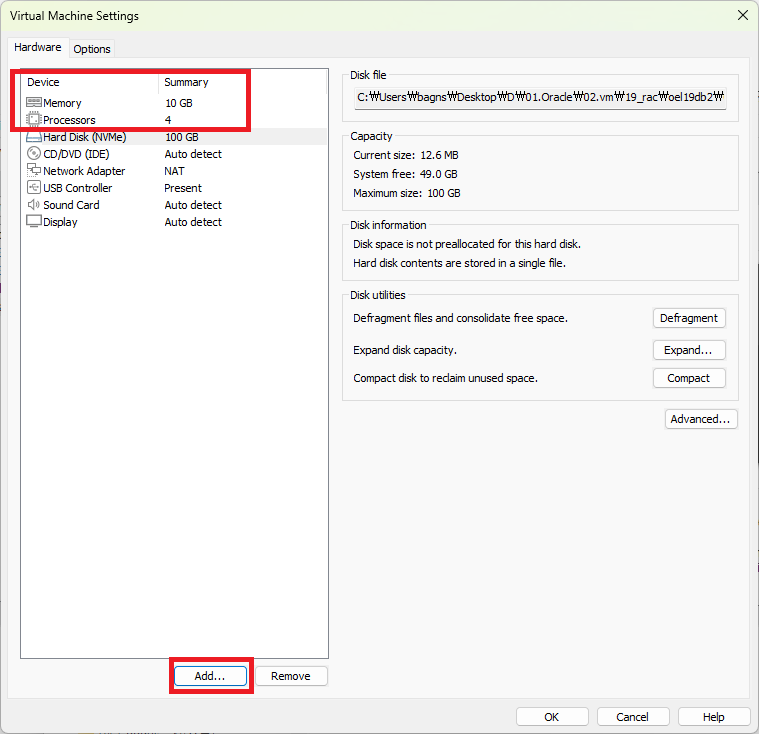Image resolution: width=759 pixels, height=734 pixels.
Task: Click the CD/DVD Auto detect summary
Action: click(193, 154)
